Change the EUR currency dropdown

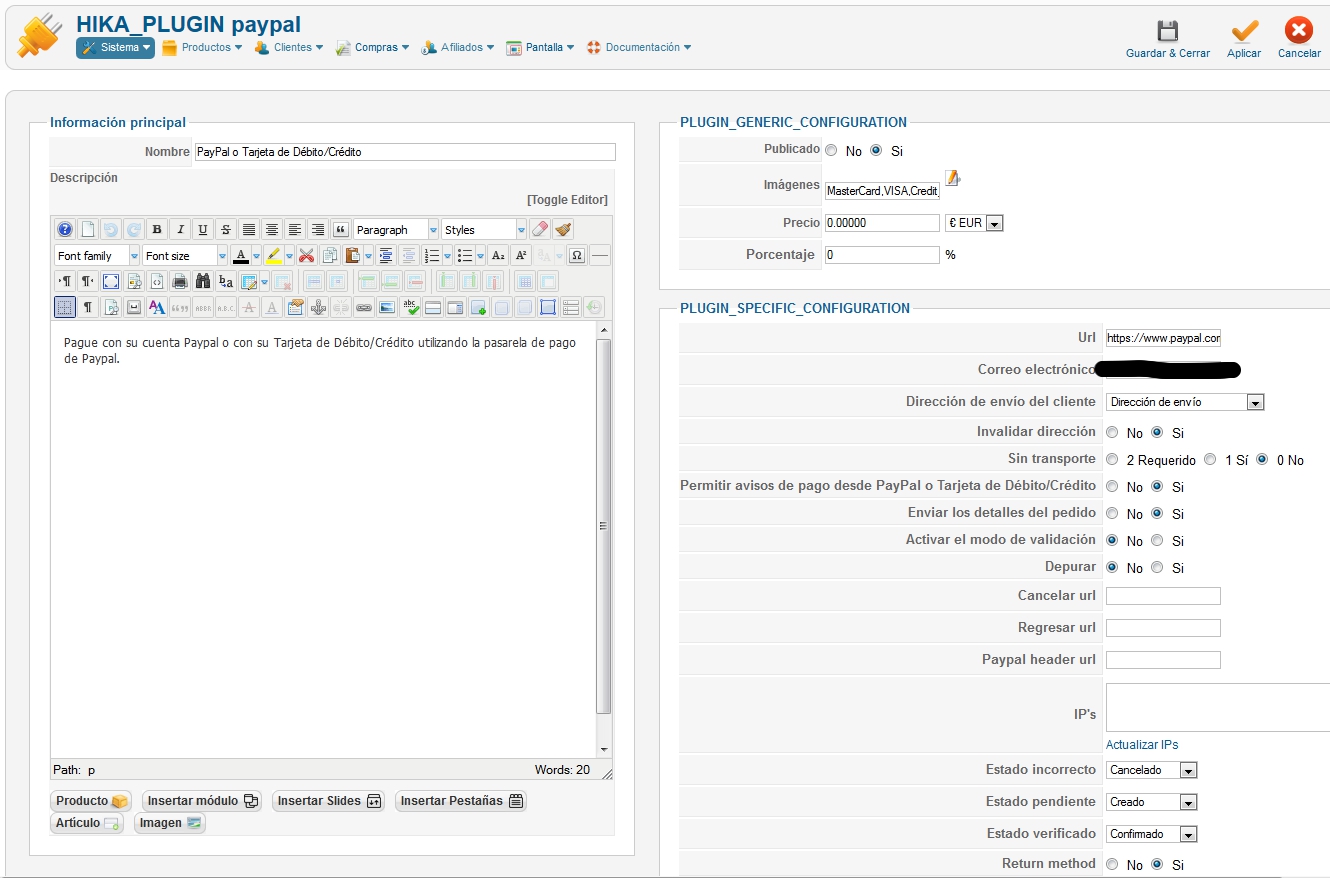pyautogui.click(x=974, y=223)
